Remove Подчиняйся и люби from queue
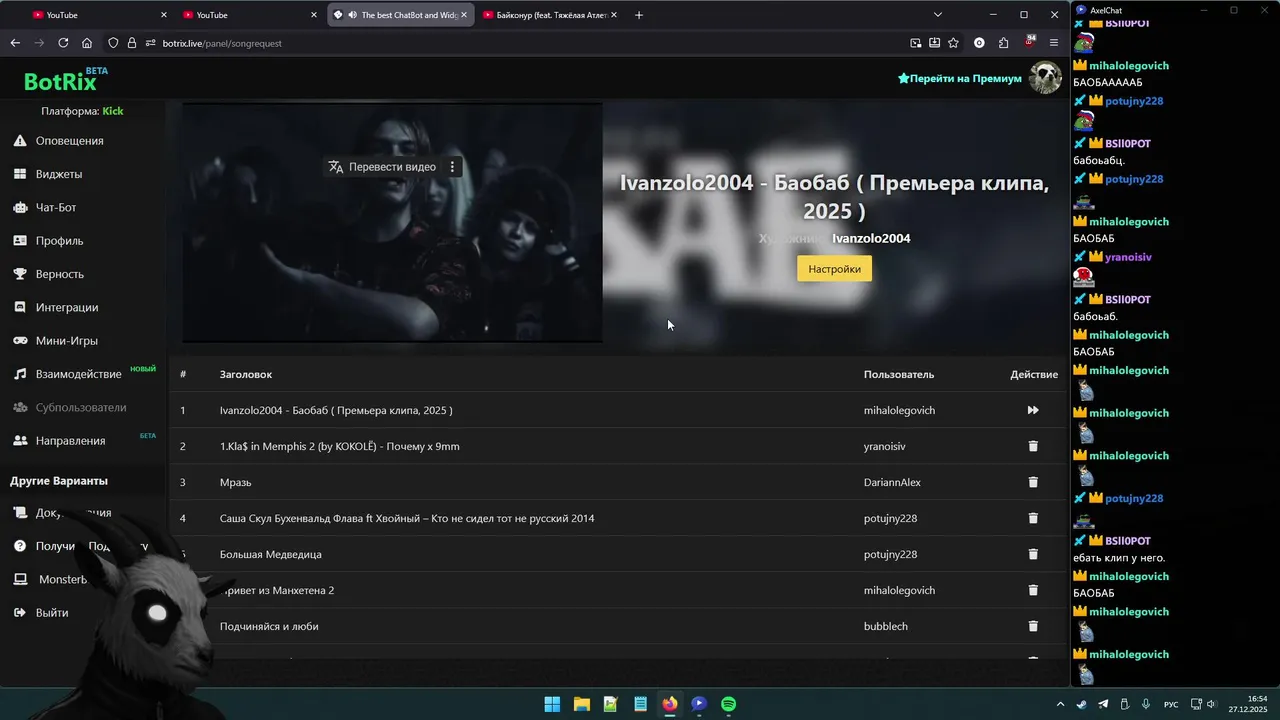This screenshot has height=720, width=1280. 1033,626
